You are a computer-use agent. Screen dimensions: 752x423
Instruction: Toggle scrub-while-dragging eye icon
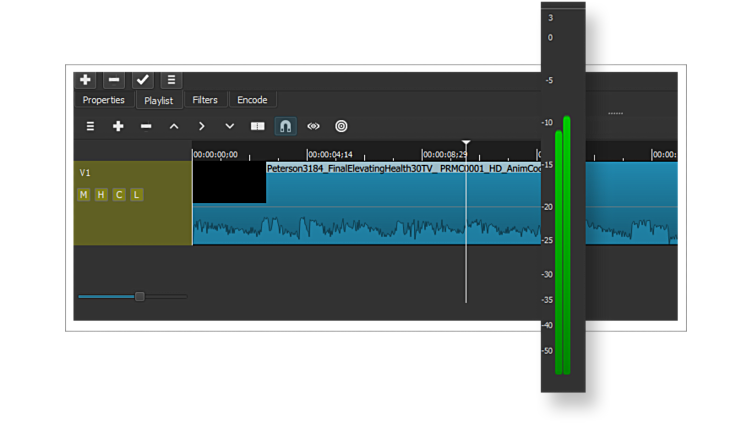313,127
